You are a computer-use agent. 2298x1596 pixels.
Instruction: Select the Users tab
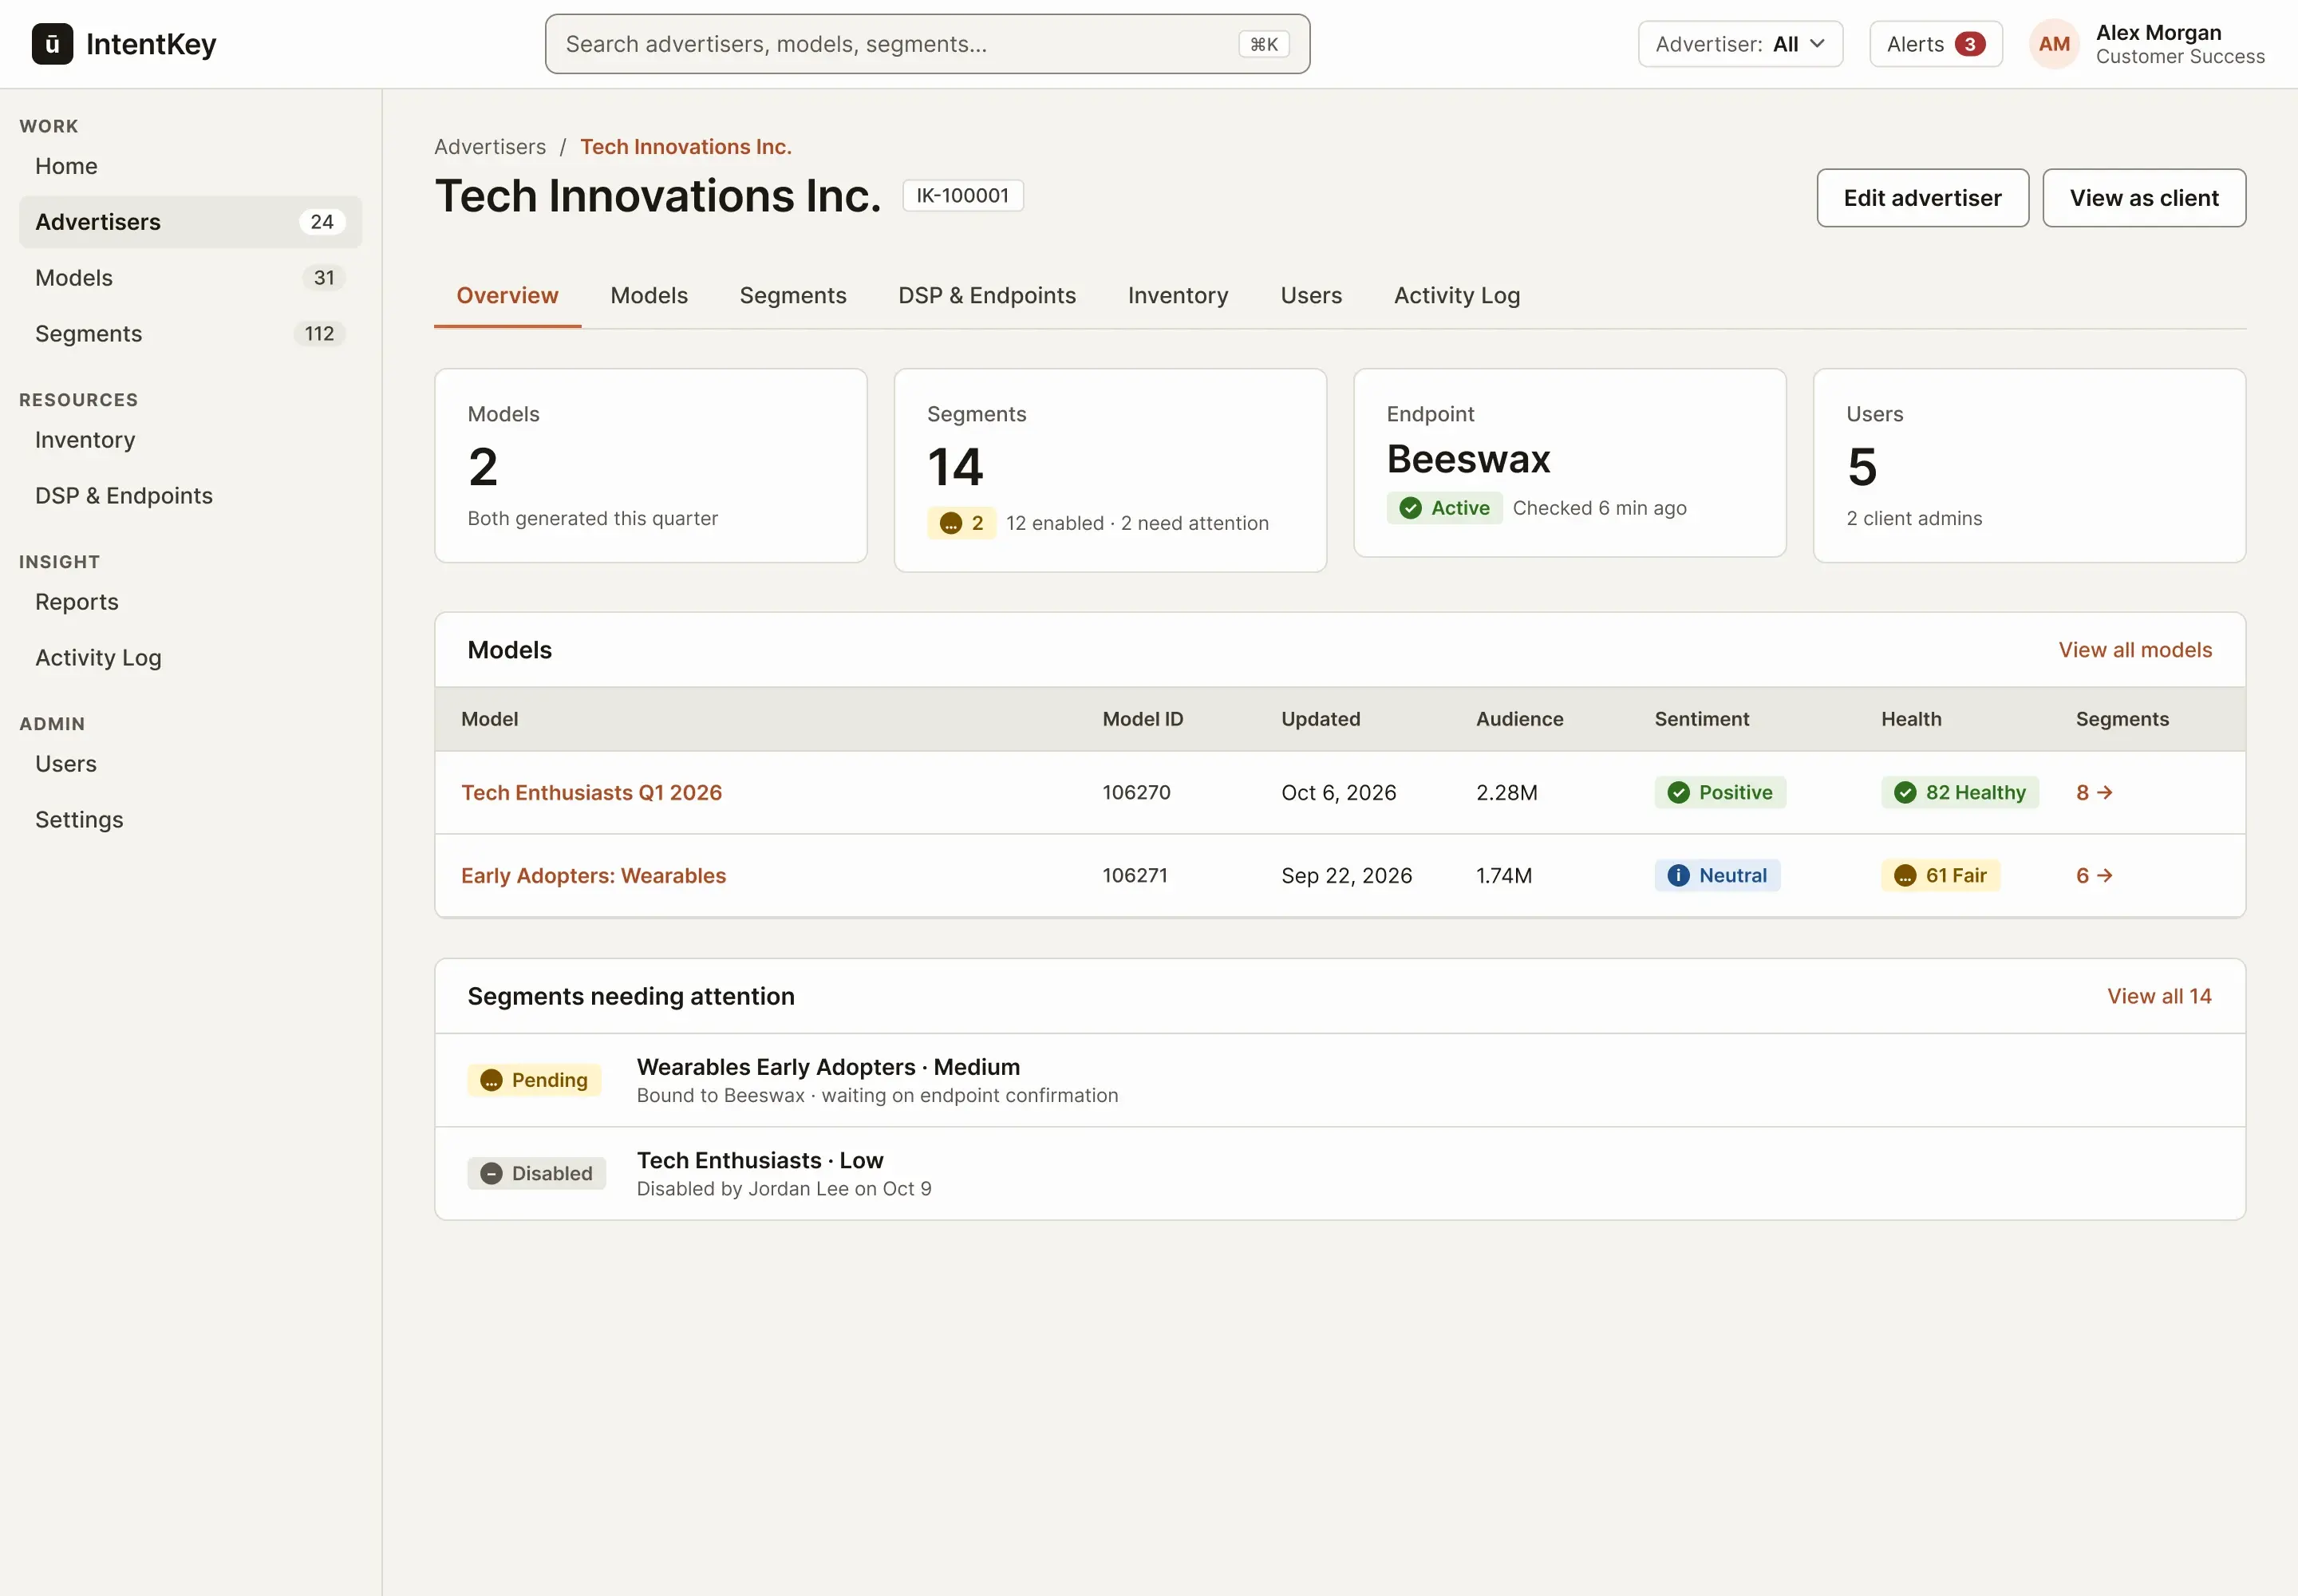[x=1311, y=295]
